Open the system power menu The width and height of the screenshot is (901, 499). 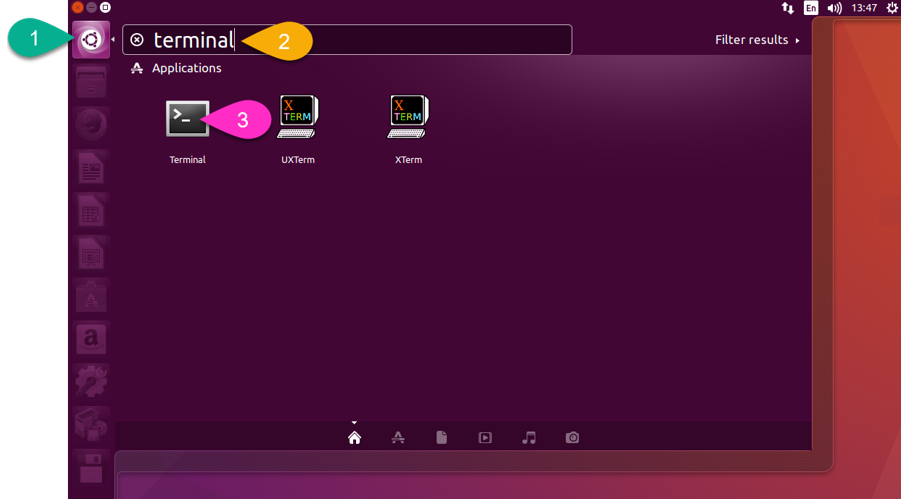coord(892,8)
